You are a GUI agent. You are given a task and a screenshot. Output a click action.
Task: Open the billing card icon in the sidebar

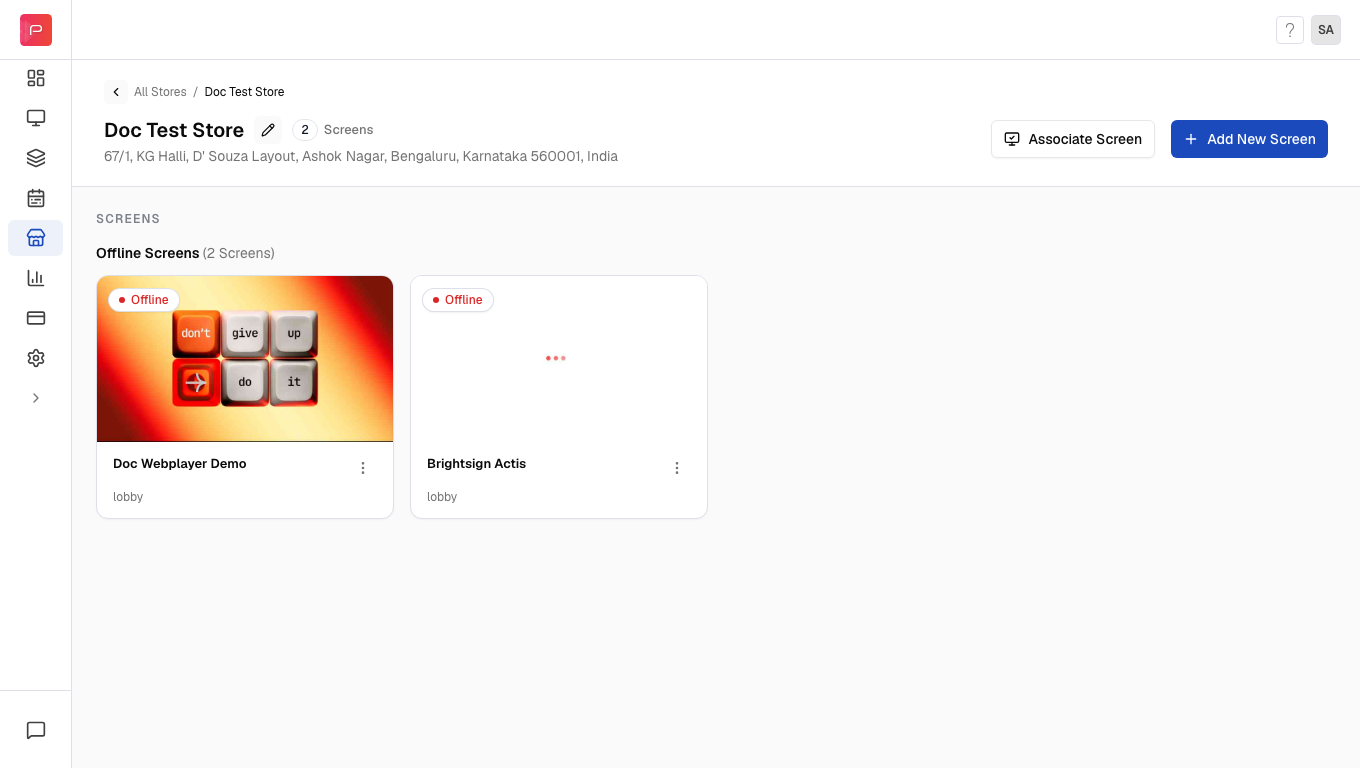[36, 318]
